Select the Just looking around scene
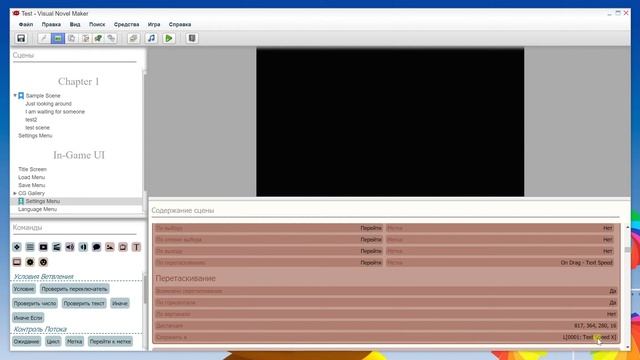This screenshot has height=360, width=640. pyautogui.click(x=49, y=104)
